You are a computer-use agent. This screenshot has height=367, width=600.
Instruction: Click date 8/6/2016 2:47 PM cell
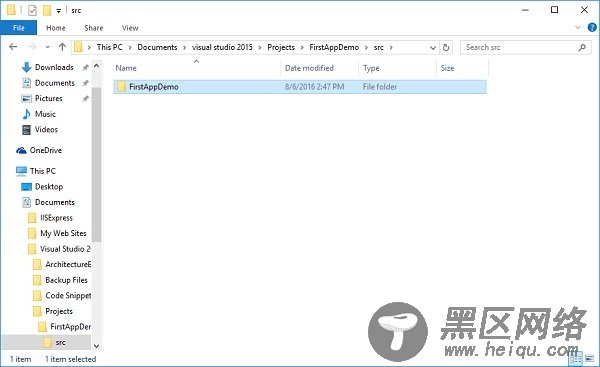(315, 86)
